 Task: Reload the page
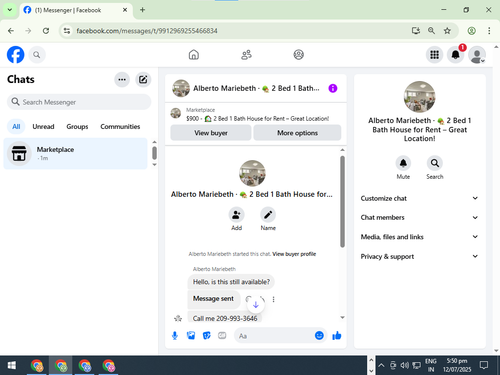click(x=46, y=31)
